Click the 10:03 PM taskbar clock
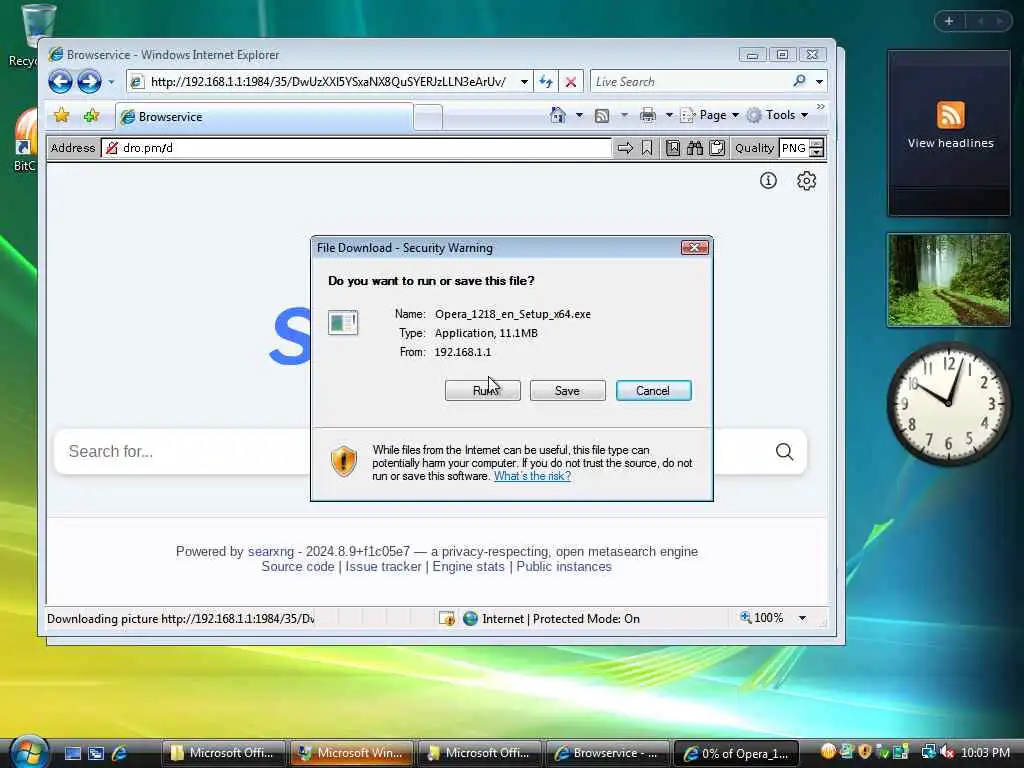 (985, 752)
